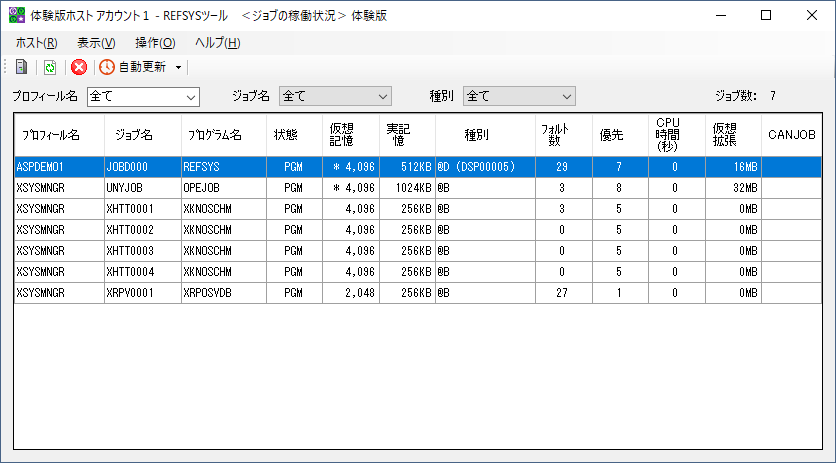Image resolution: width=836 pixels, height=463 pixels.
Task: Click the 種別 column header
Action: (485, 135)
